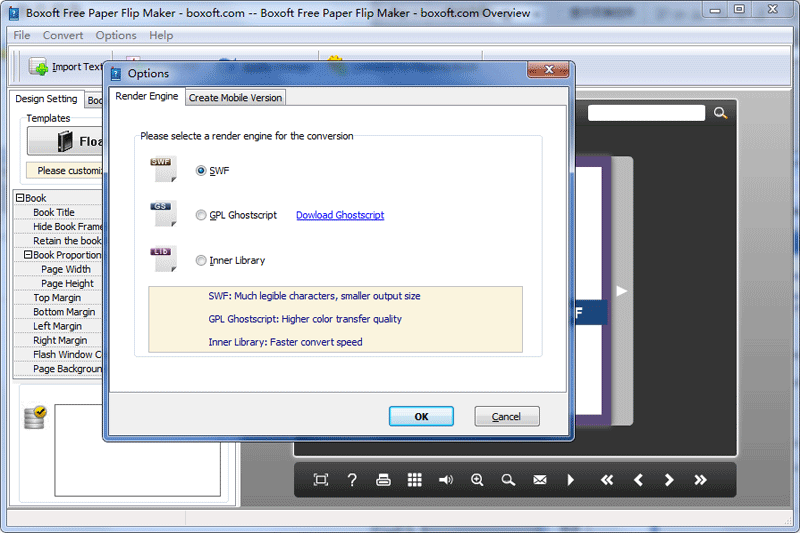Image resolution: width=800 pixels, height=533 pixels.
Task: Open help question mark icon
Action: pyautogui.click(x=352, y=479)
